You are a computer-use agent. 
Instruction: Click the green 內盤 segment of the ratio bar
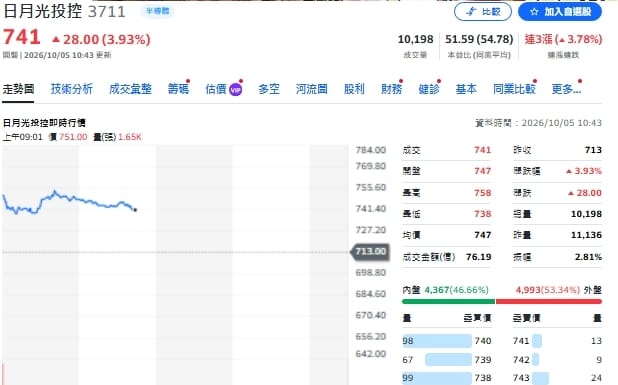448,301
